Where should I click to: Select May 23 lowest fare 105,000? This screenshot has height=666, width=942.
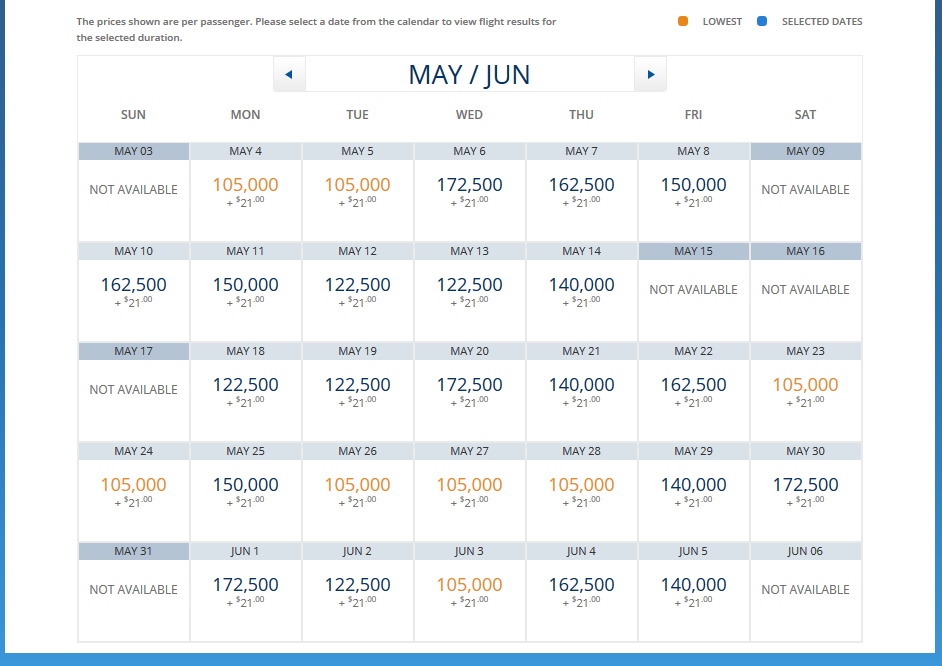click(x=805, y=391)
